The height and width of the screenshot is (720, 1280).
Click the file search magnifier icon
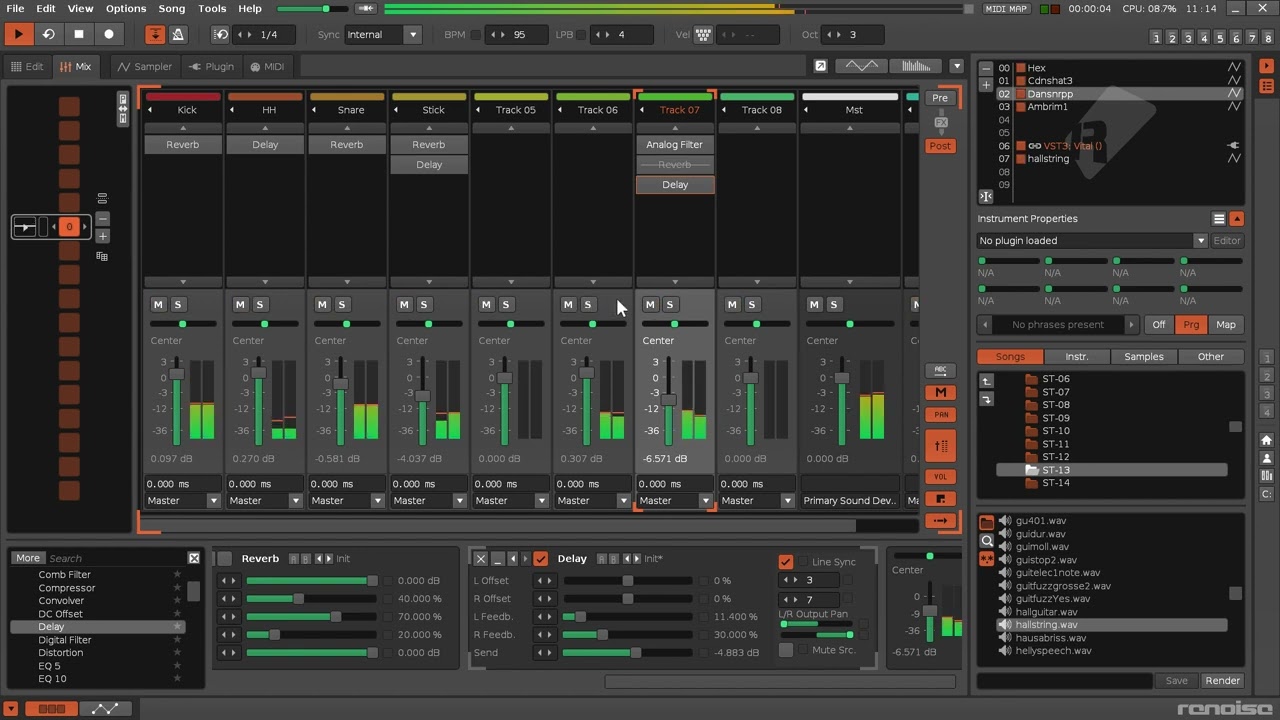987,541
